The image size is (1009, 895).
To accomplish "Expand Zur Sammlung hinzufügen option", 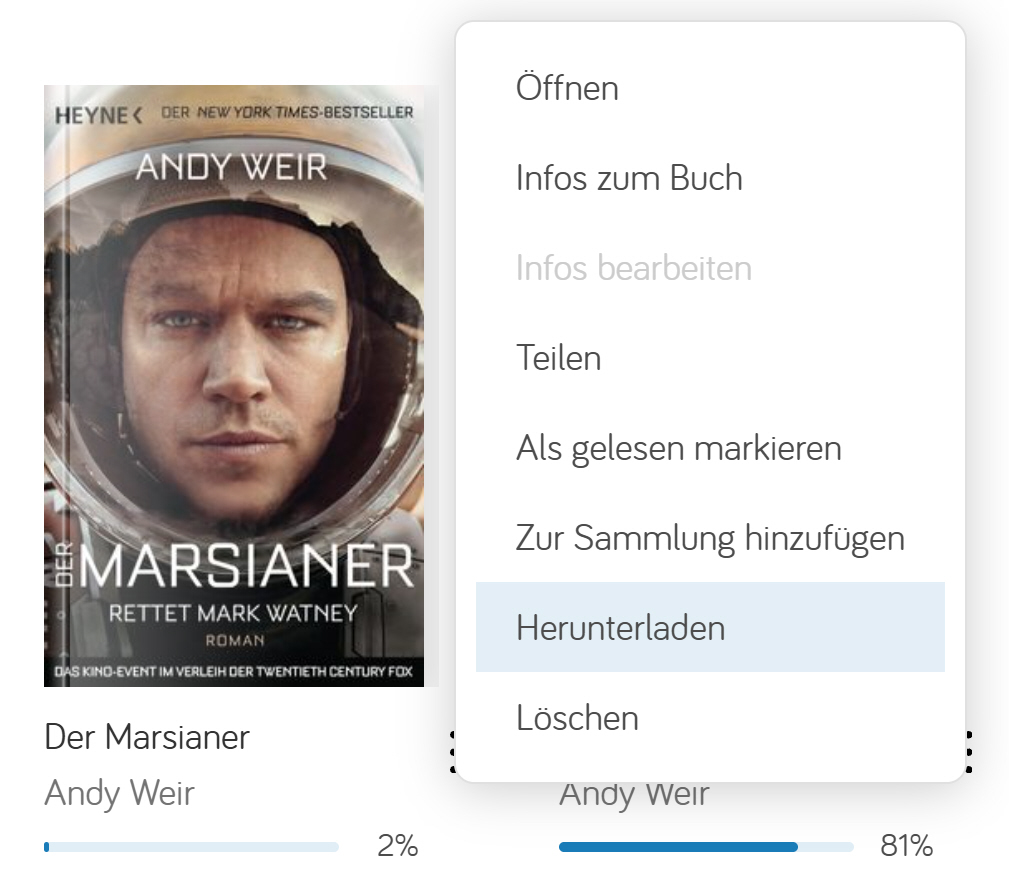I will click(710, 538).
